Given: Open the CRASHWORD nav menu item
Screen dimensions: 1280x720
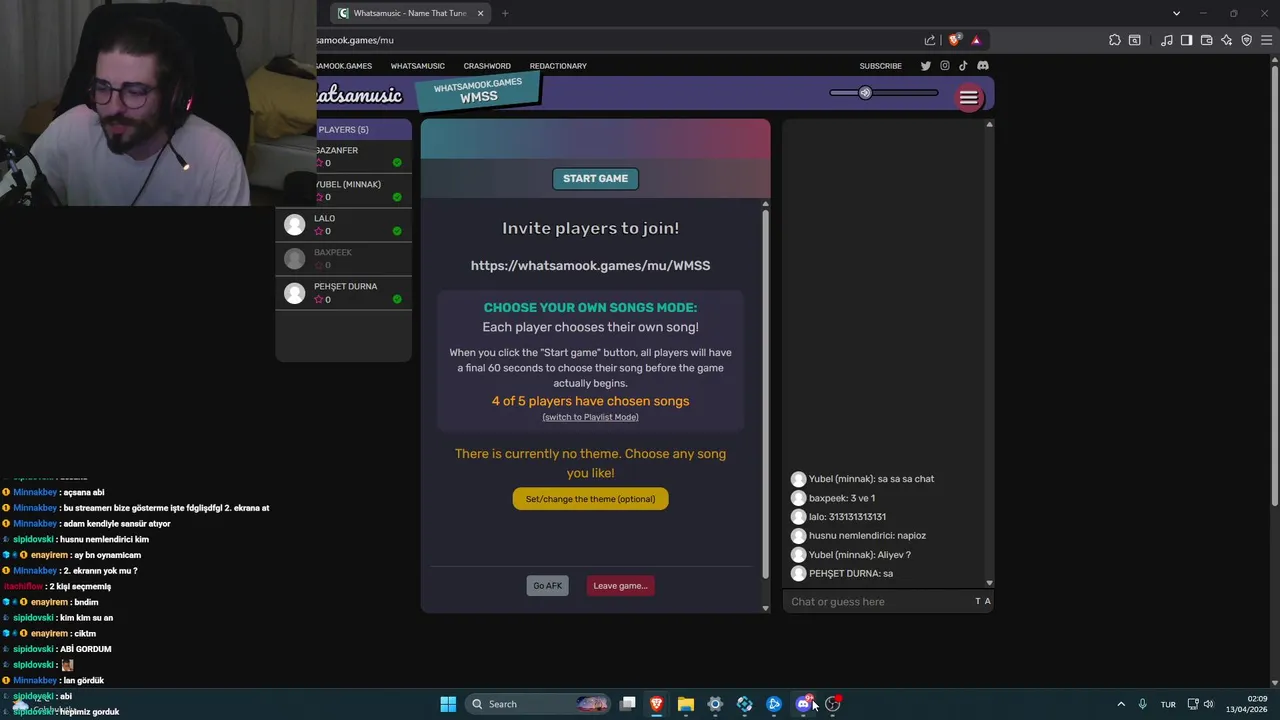Looking at the screenshot, I should point(487,66).
